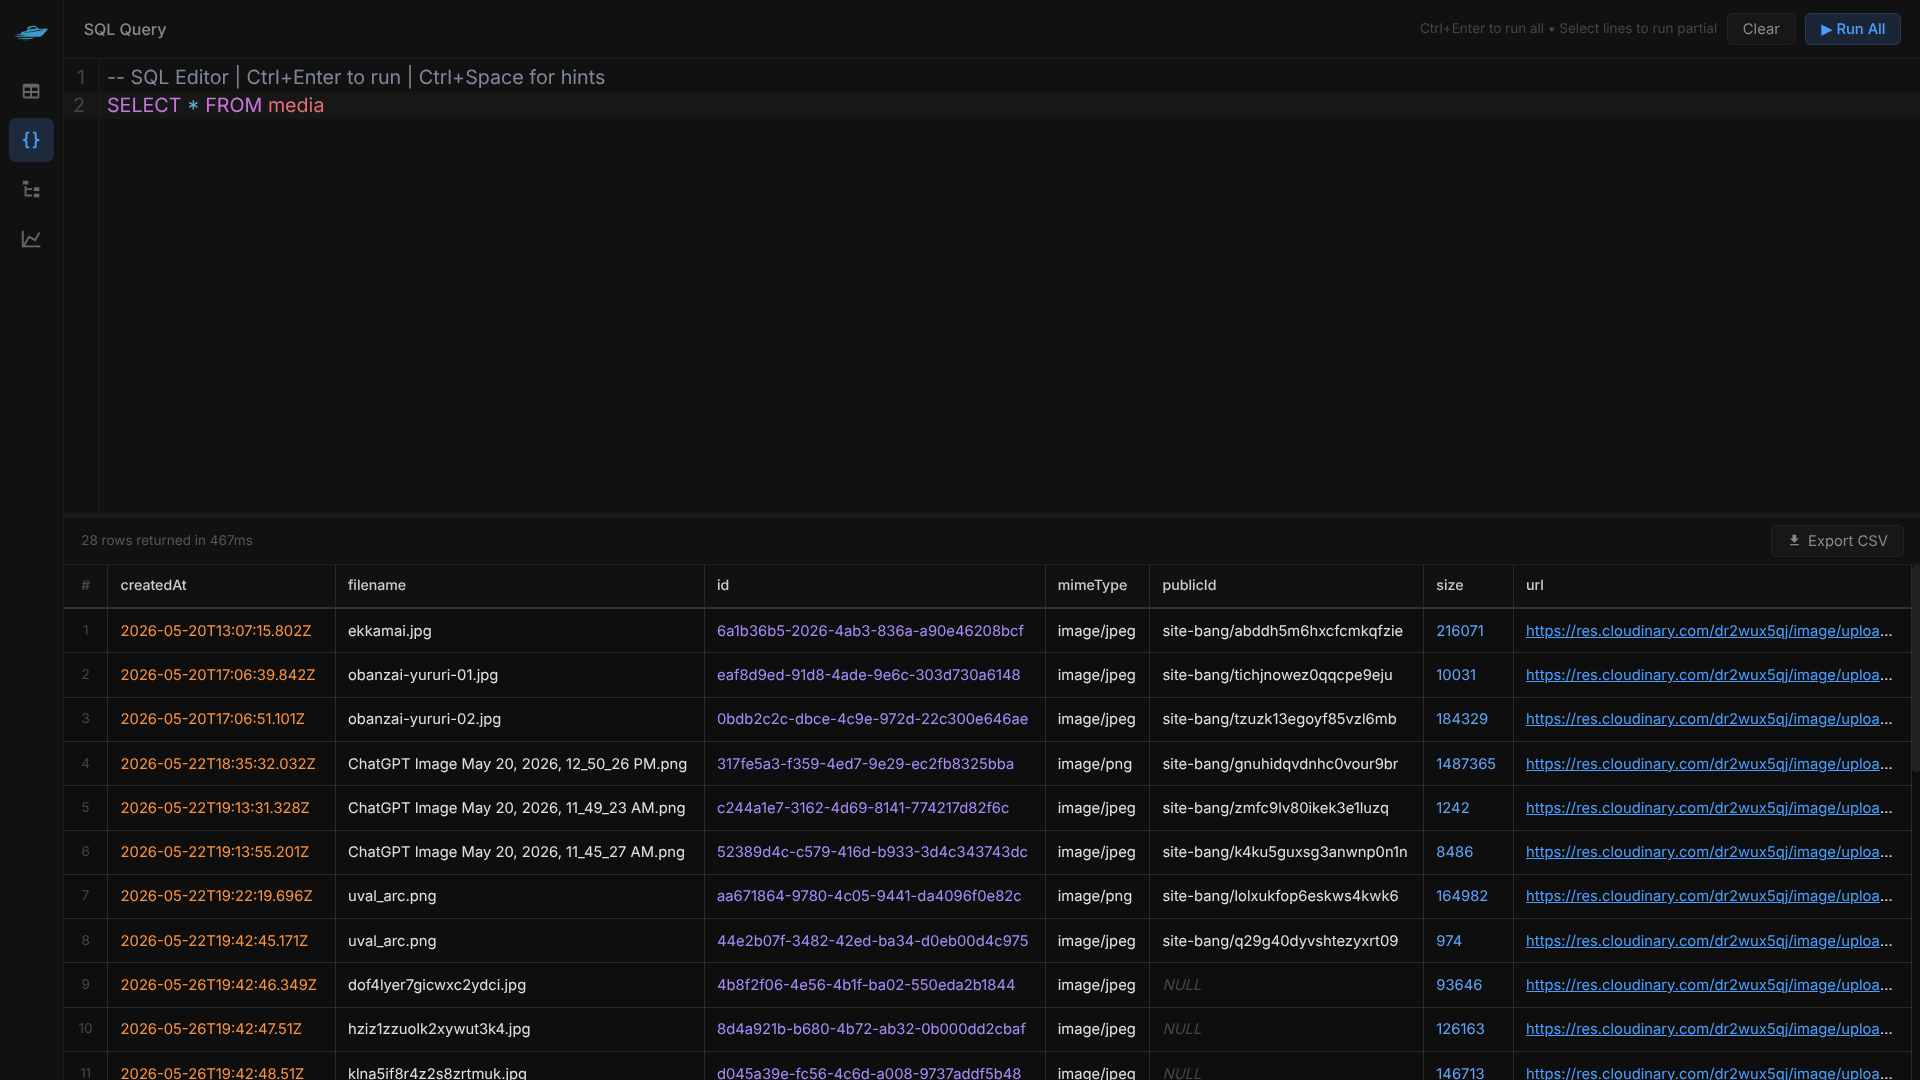Open url link in row 4
Screen dimensions: 1920x1080
1709,764
